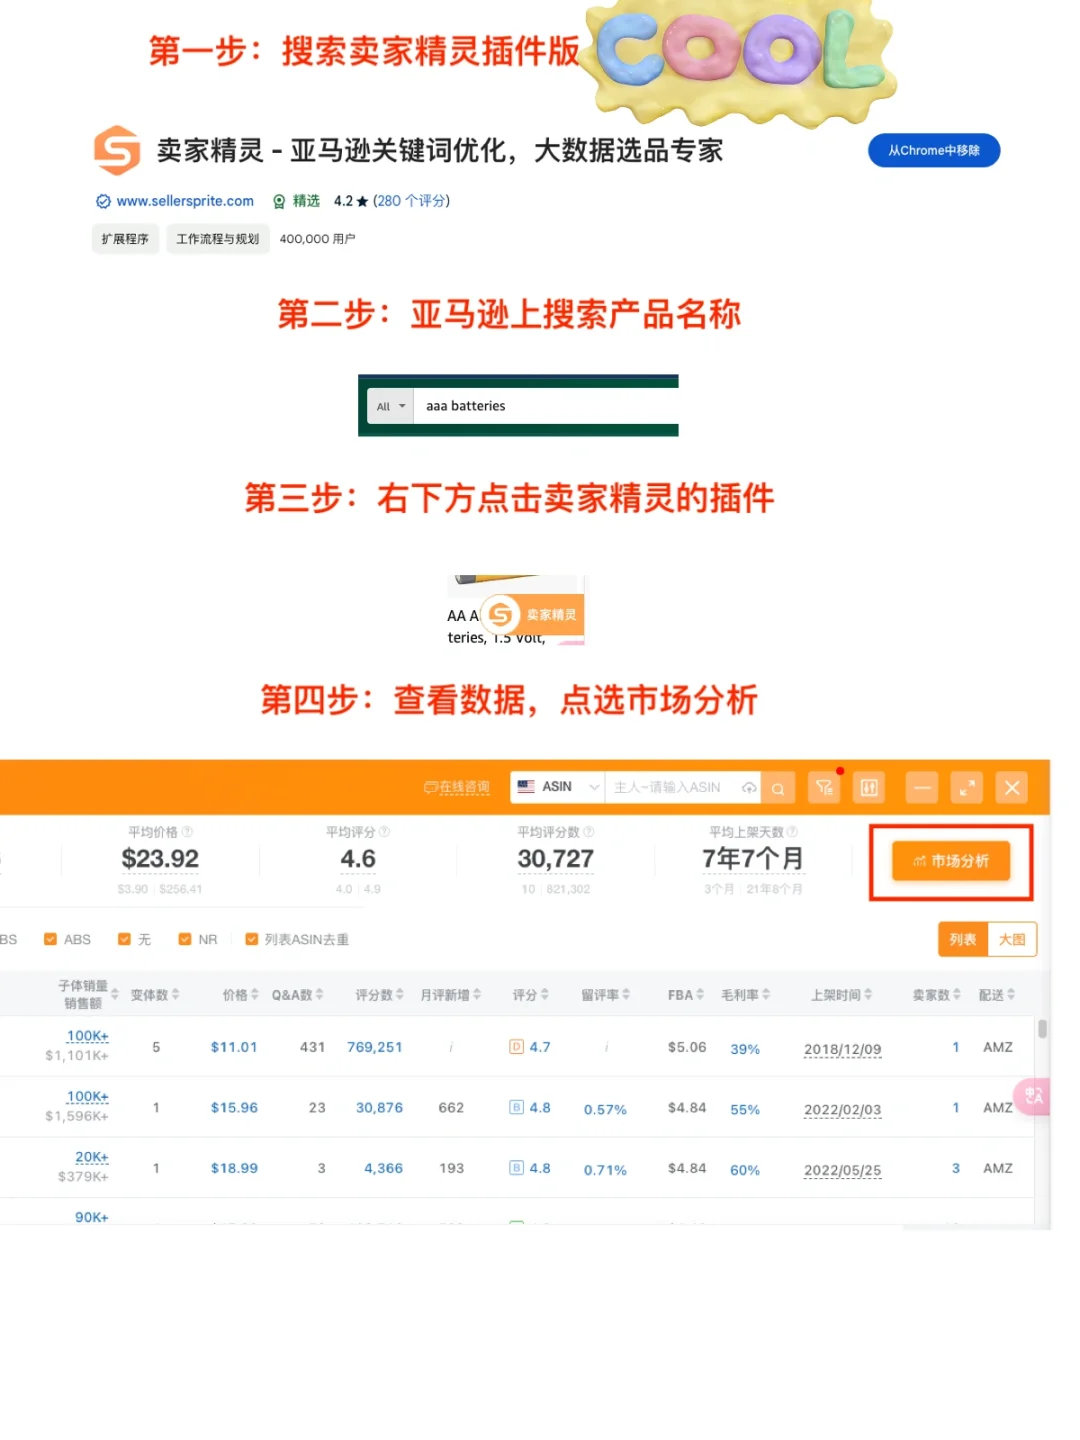Click the 55% gross margin value
This screenshot has height=1440, width=1080.
pos(745,1109)
